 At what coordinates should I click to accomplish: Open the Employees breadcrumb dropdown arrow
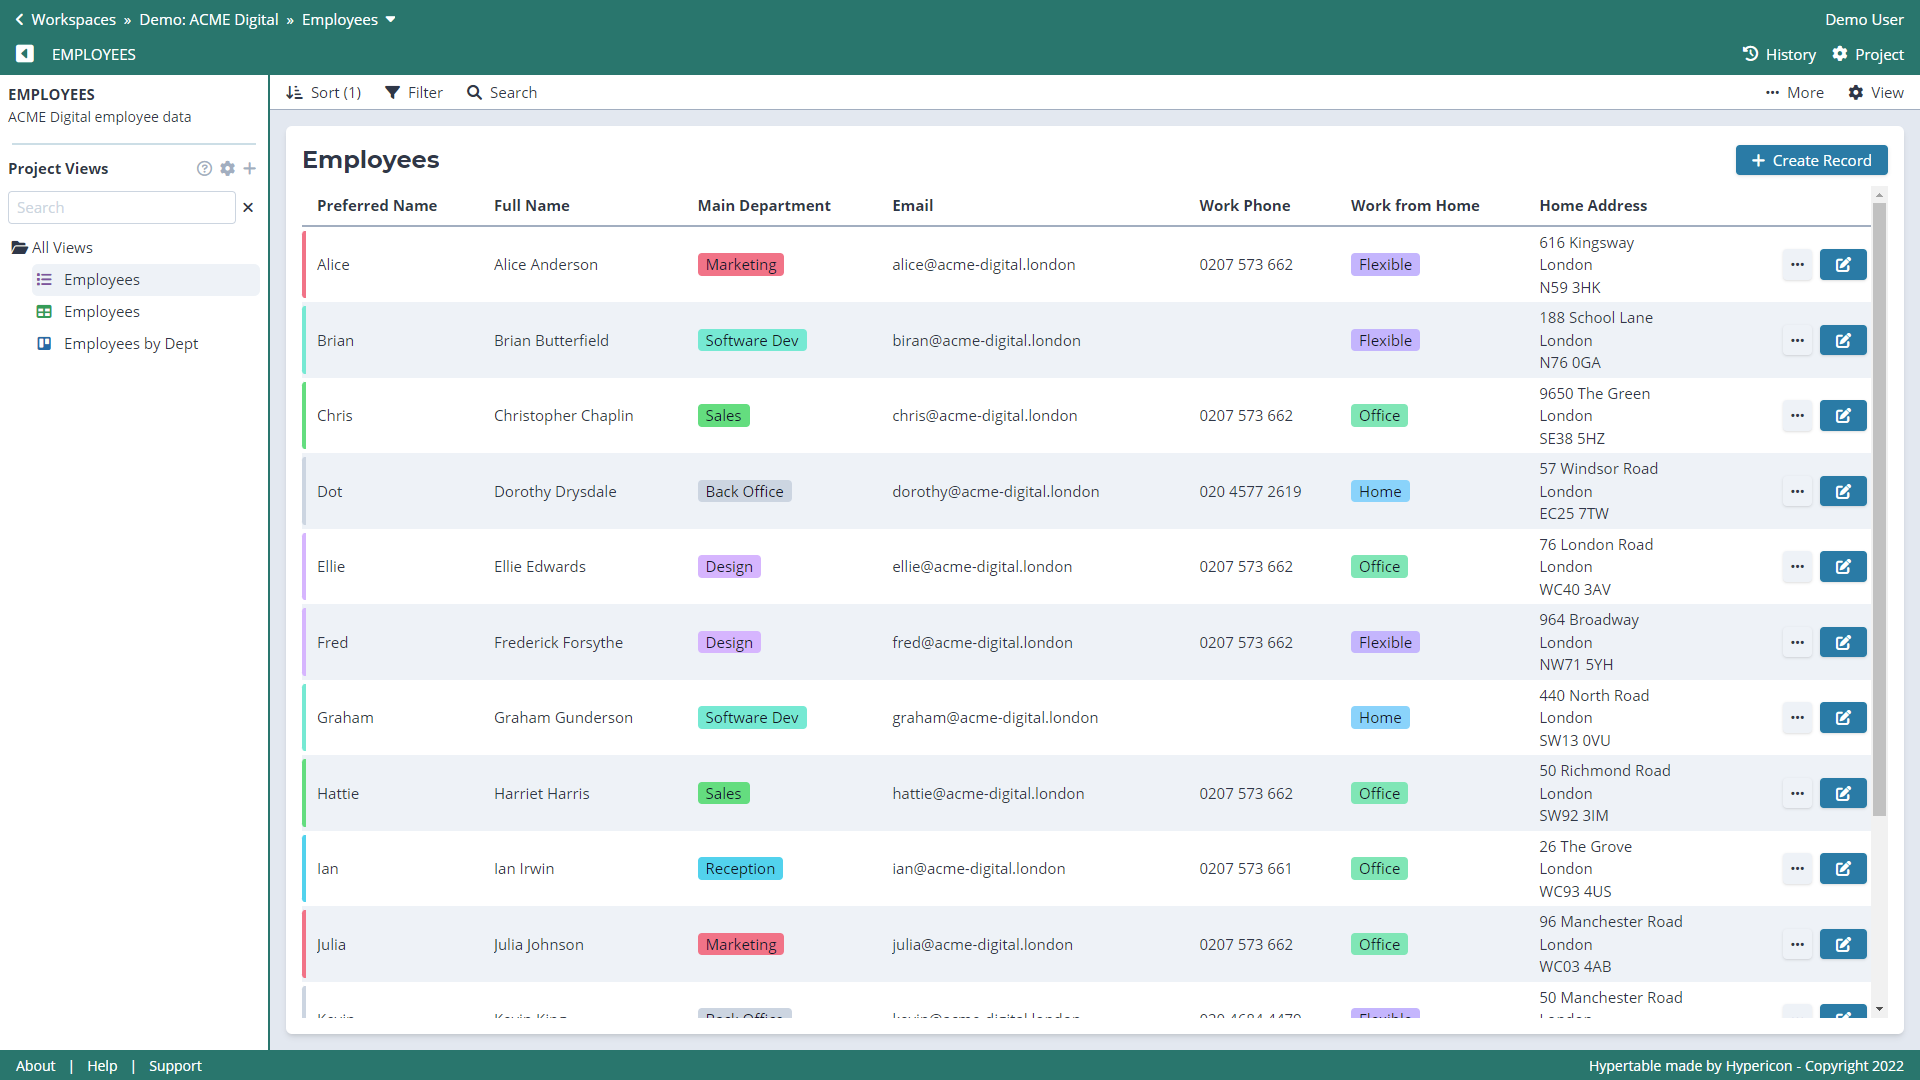coord(391,20)
